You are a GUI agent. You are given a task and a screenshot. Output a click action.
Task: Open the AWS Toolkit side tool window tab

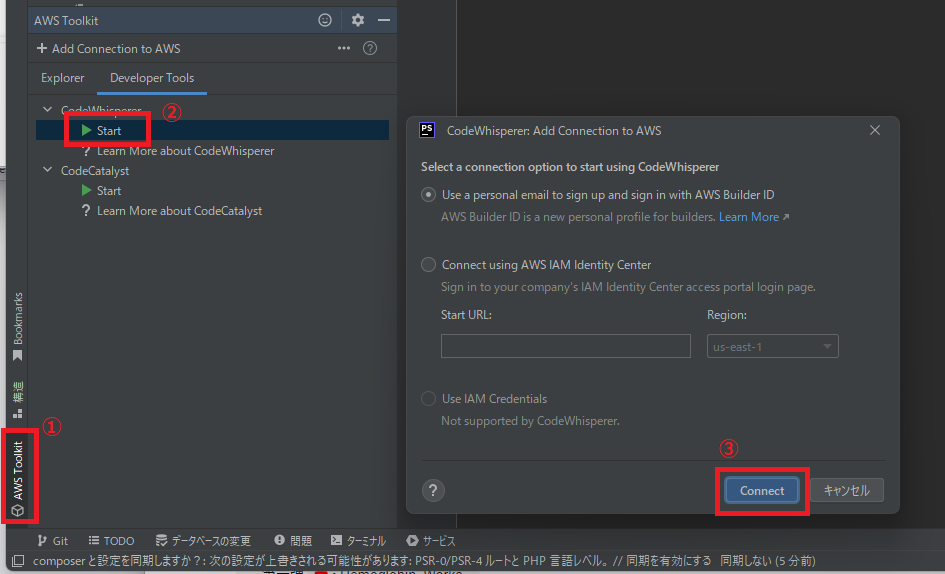[x=18, y=478]
